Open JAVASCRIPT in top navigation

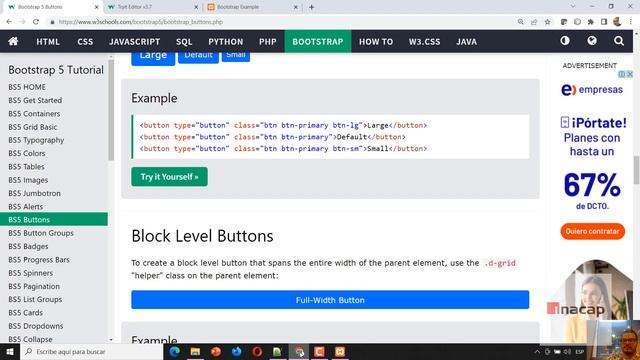[x=134, y=42]
